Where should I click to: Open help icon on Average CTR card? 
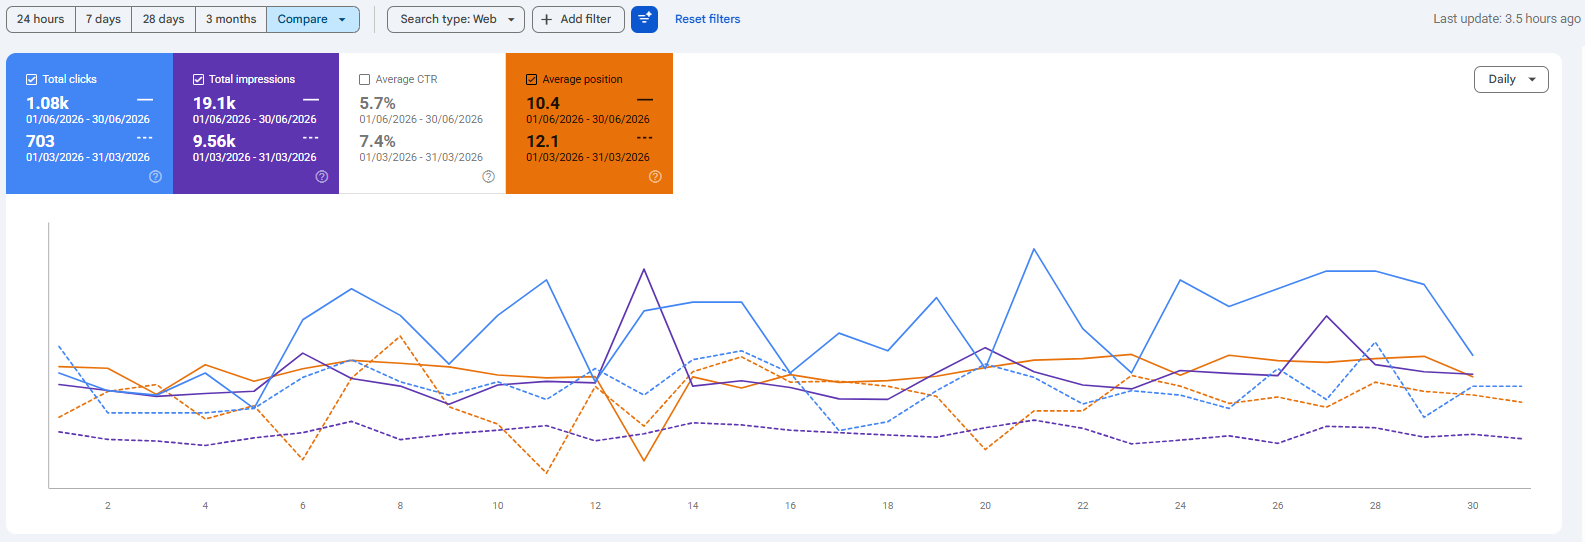pos(488,176)
